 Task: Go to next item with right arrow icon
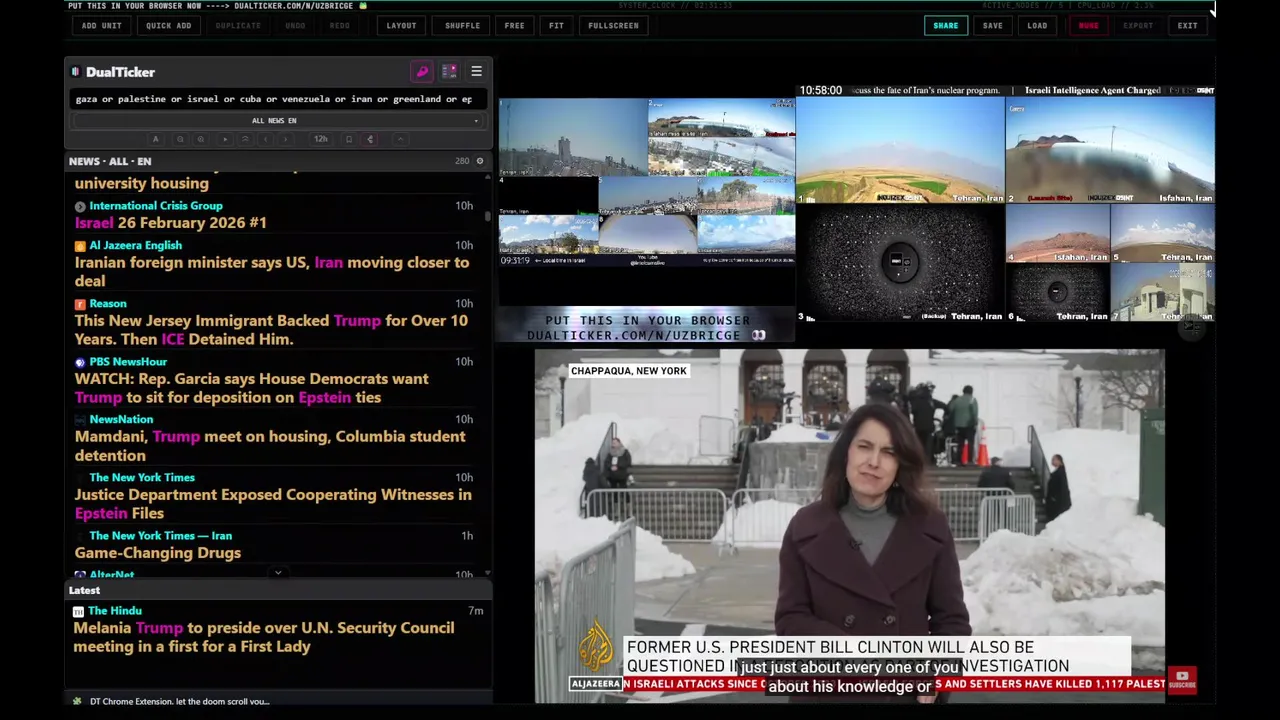285,139
